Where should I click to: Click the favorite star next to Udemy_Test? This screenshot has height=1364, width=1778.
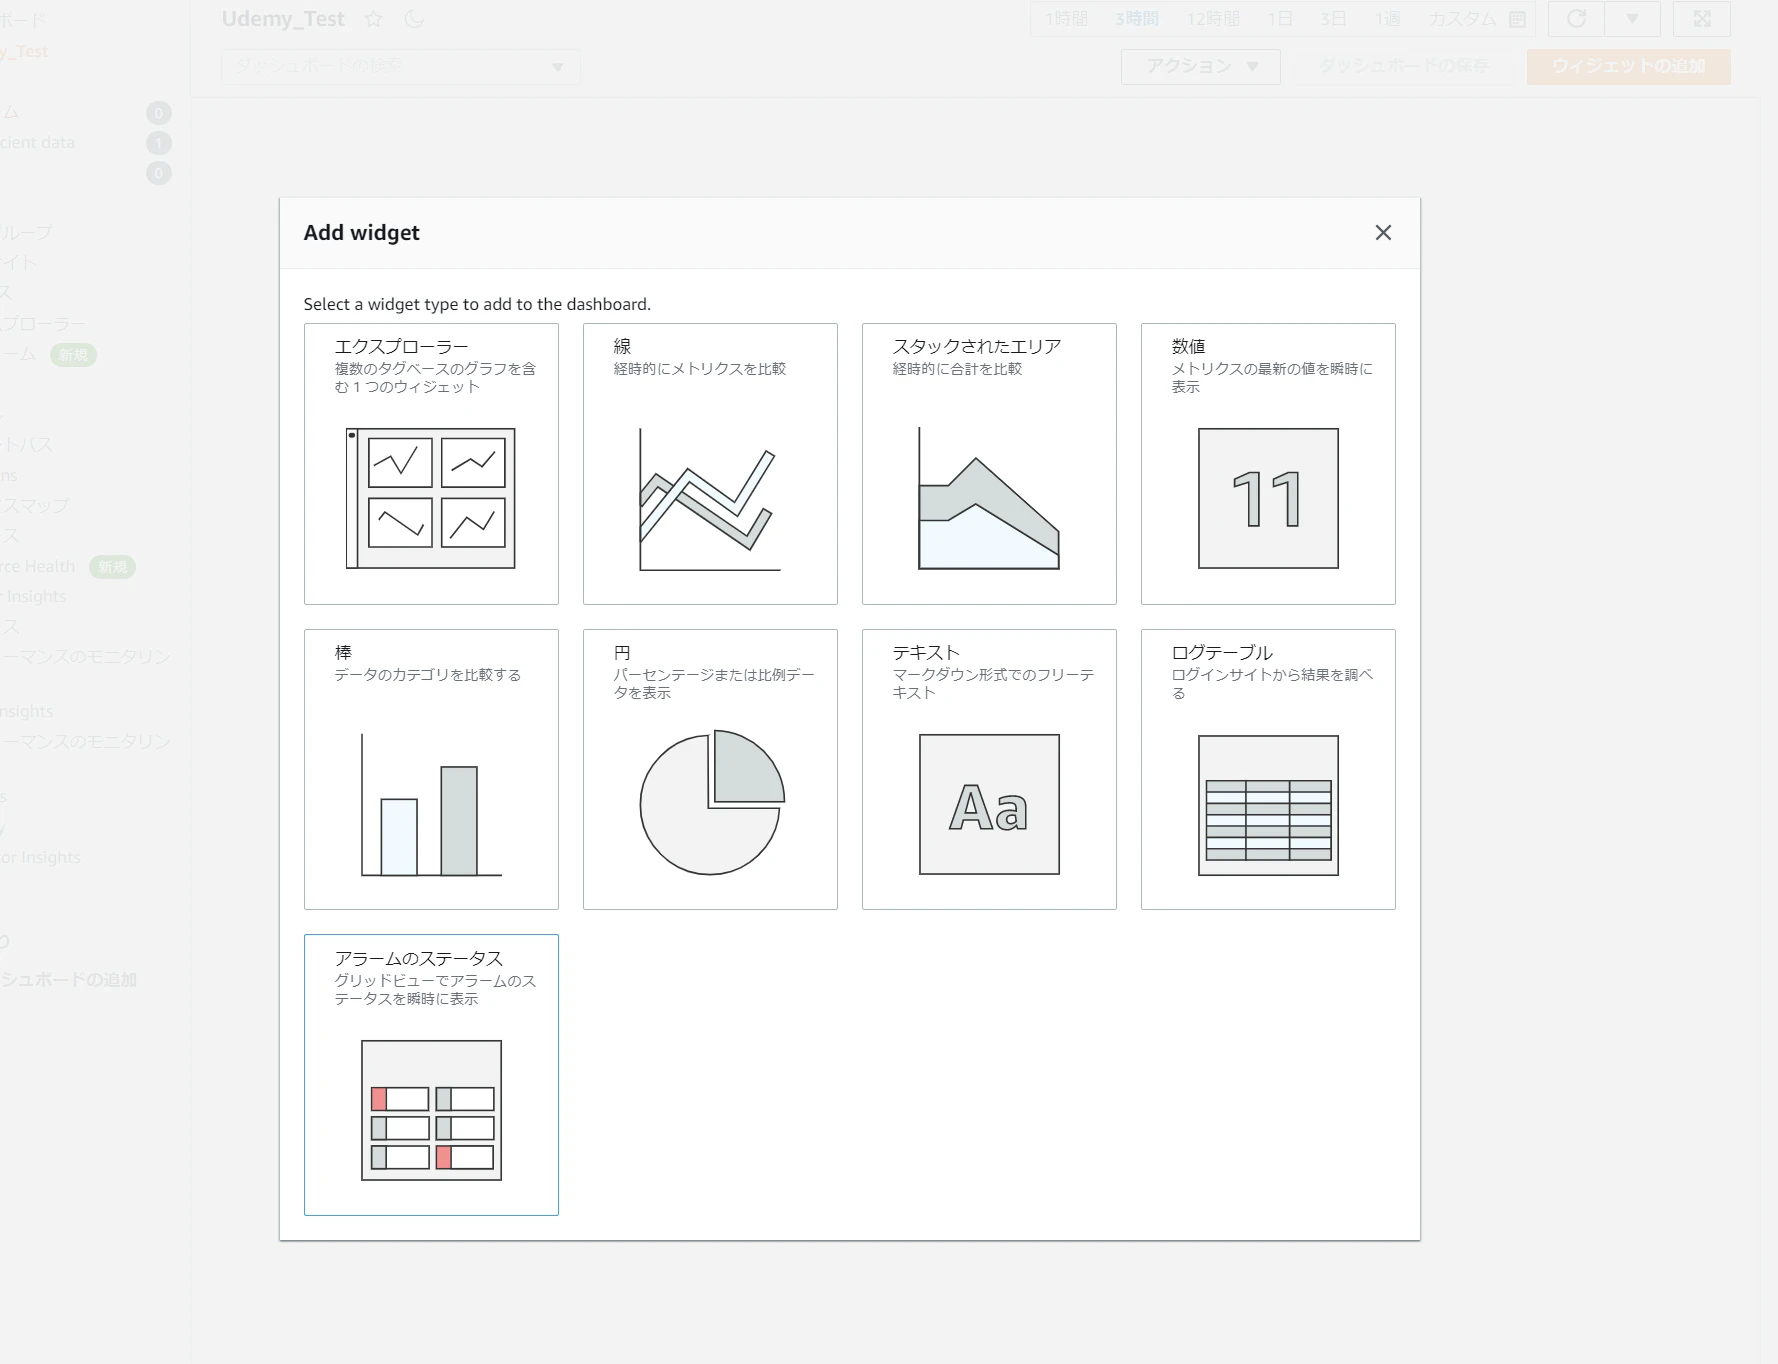(x=373, y=19)
